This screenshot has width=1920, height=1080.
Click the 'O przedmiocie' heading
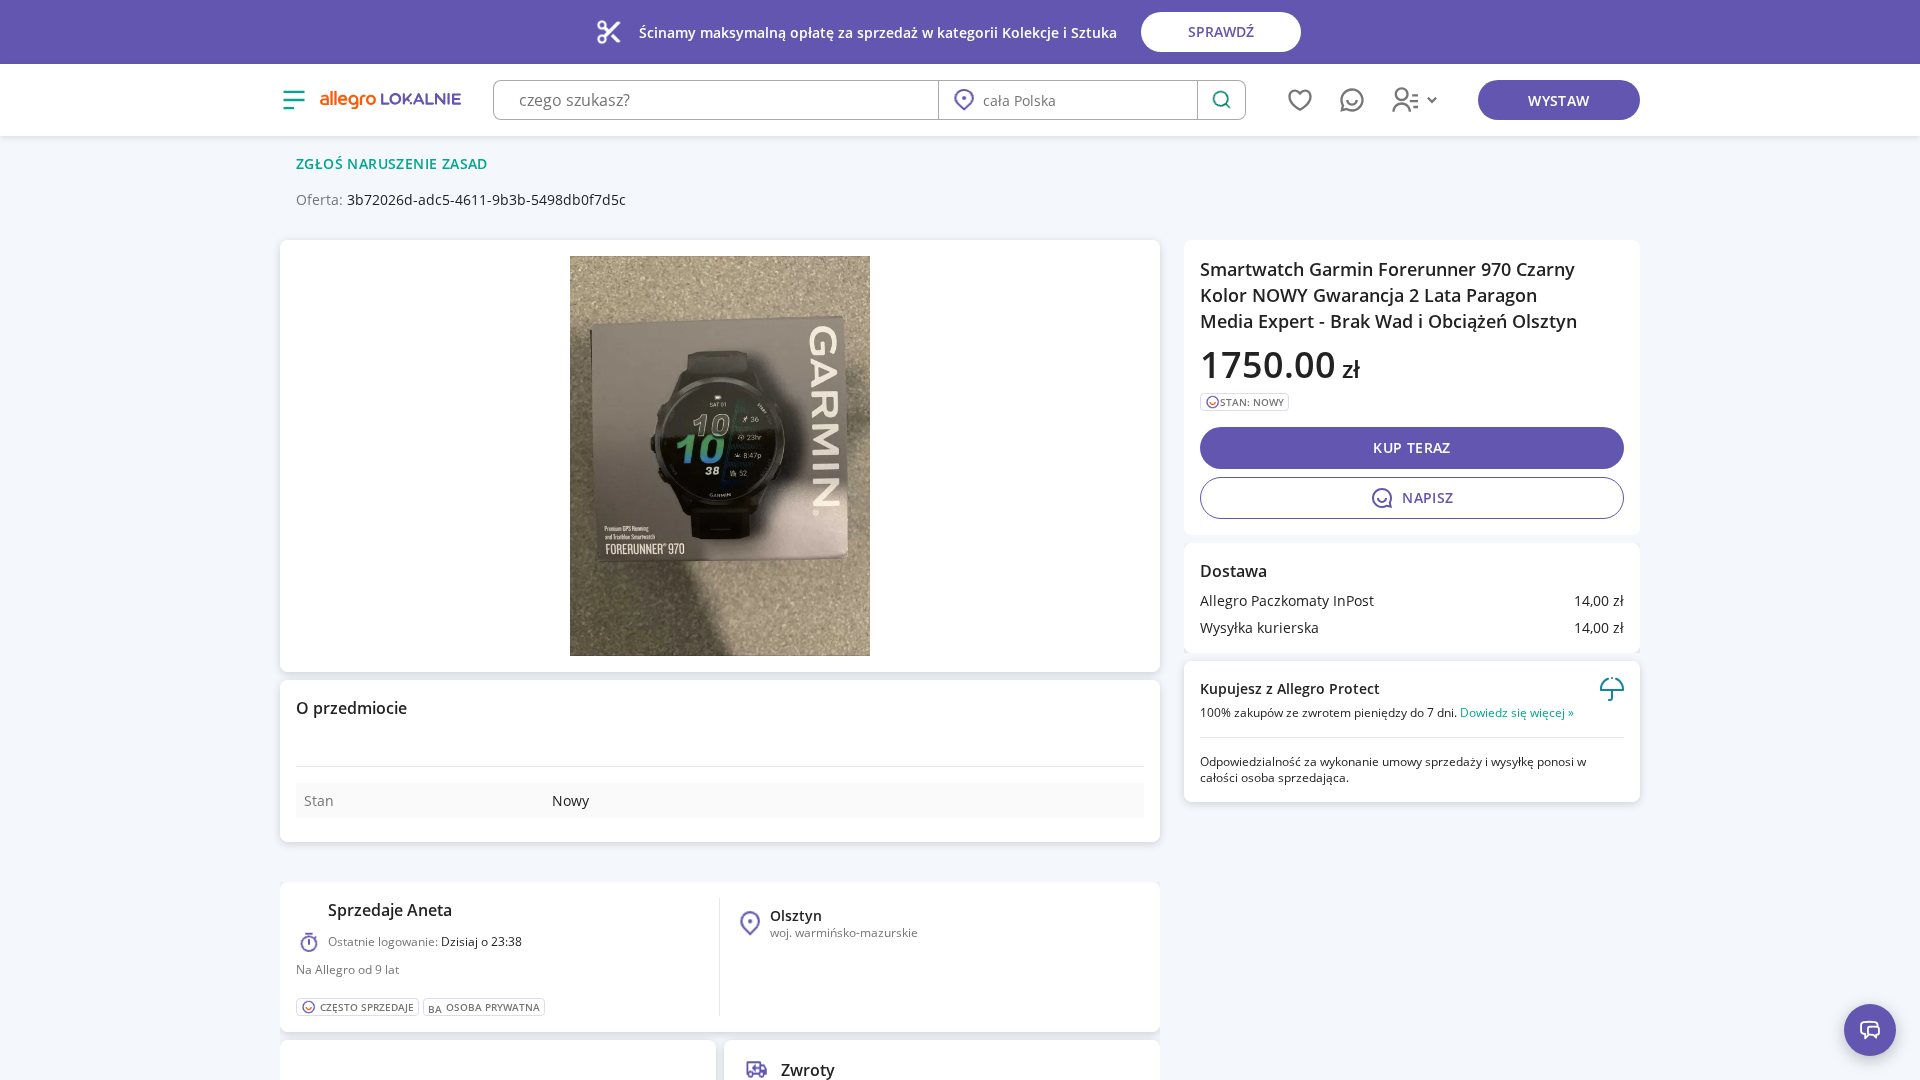point(351,708)
